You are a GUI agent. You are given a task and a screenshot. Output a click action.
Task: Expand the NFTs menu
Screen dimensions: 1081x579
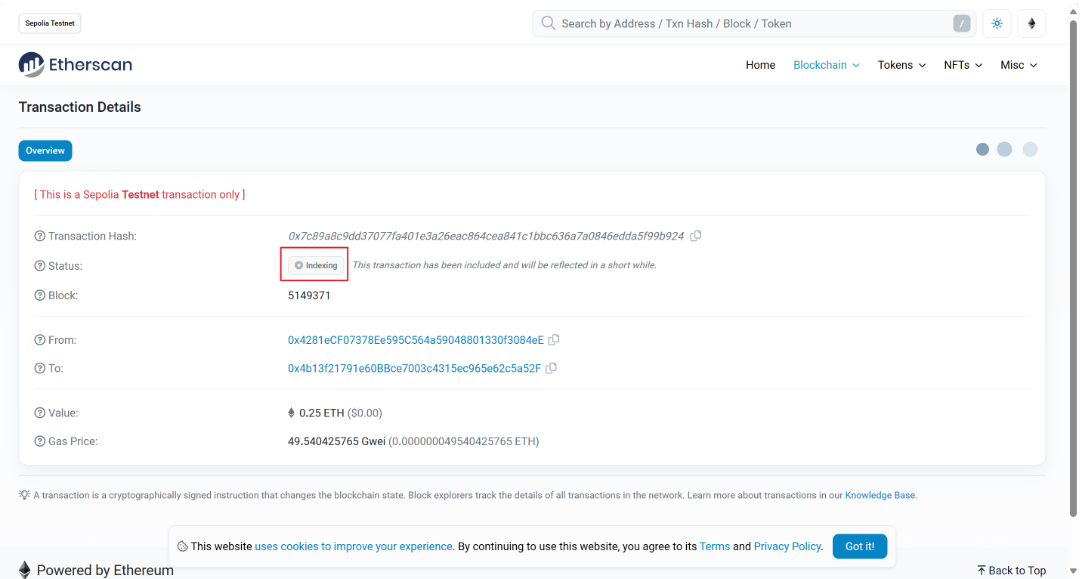pyautogui.click(x=963, y=65)
